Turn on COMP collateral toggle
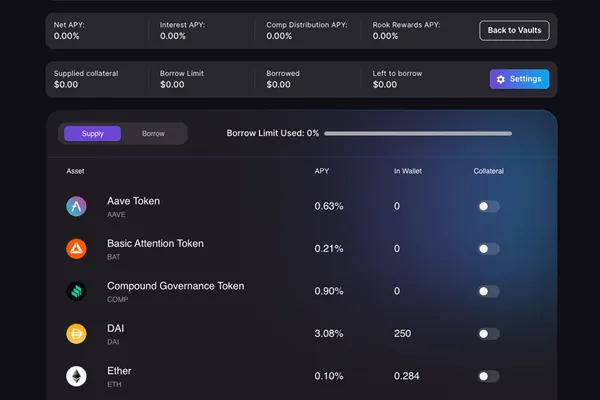 pyautogui.click(x=489, y=291)
